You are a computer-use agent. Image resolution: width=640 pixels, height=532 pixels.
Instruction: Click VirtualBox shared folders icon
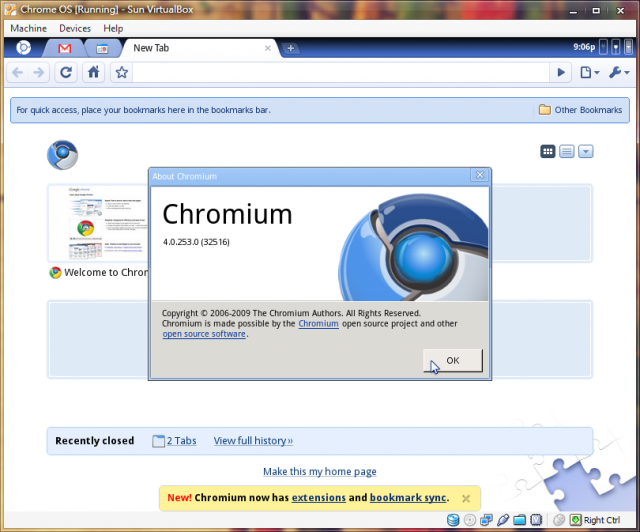coord(519,520)
